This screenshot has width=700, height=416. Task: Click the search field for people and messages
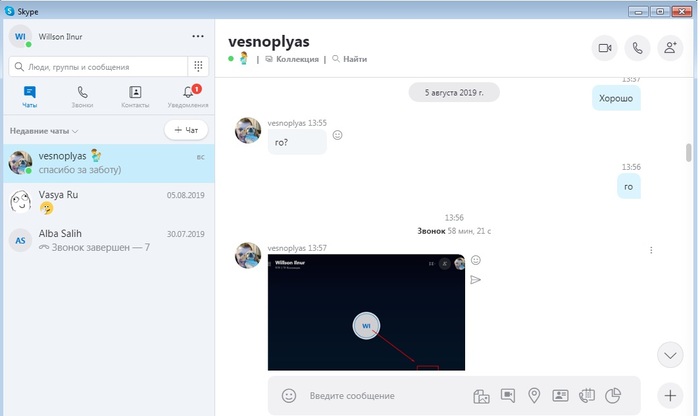pyautogui.click(x=98, y=67)
